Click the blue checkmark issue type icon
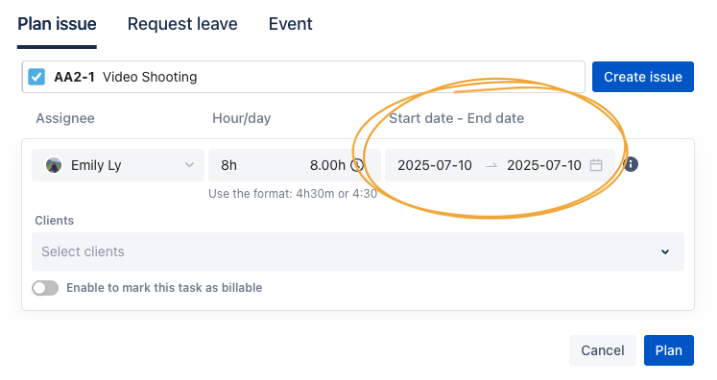Viewport: 717px width, 380px height. point(37,77)
